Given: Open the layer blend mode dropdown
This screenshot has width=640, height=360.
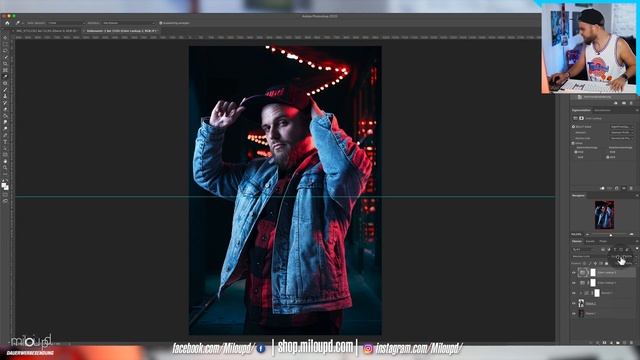Looking at the screenshot, I should coord(590,256).
